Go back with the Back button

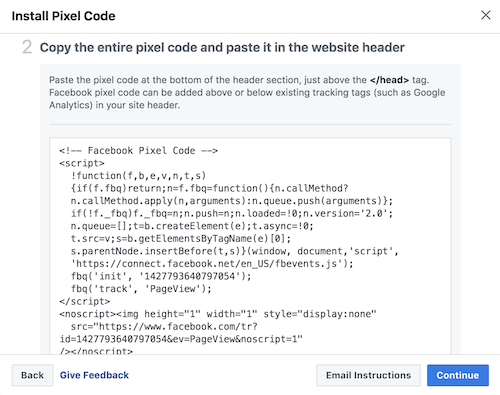click(32, 375)
